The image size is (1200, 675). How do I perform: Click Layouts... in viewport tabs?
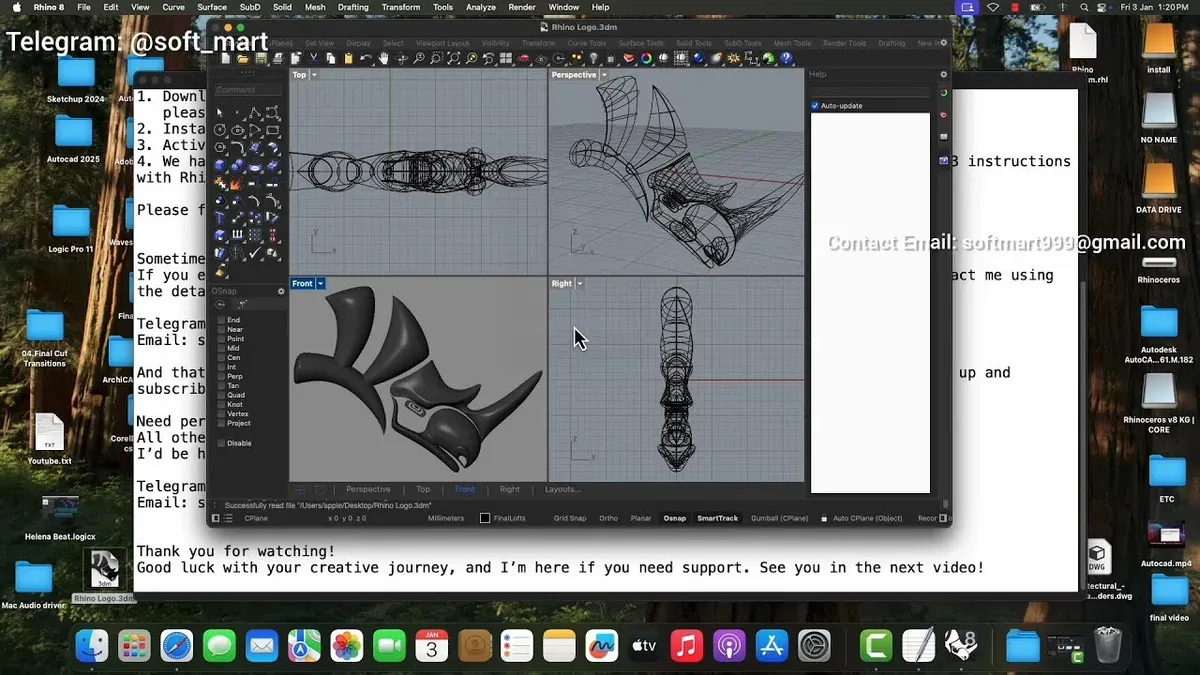click(x=562, y=489)
